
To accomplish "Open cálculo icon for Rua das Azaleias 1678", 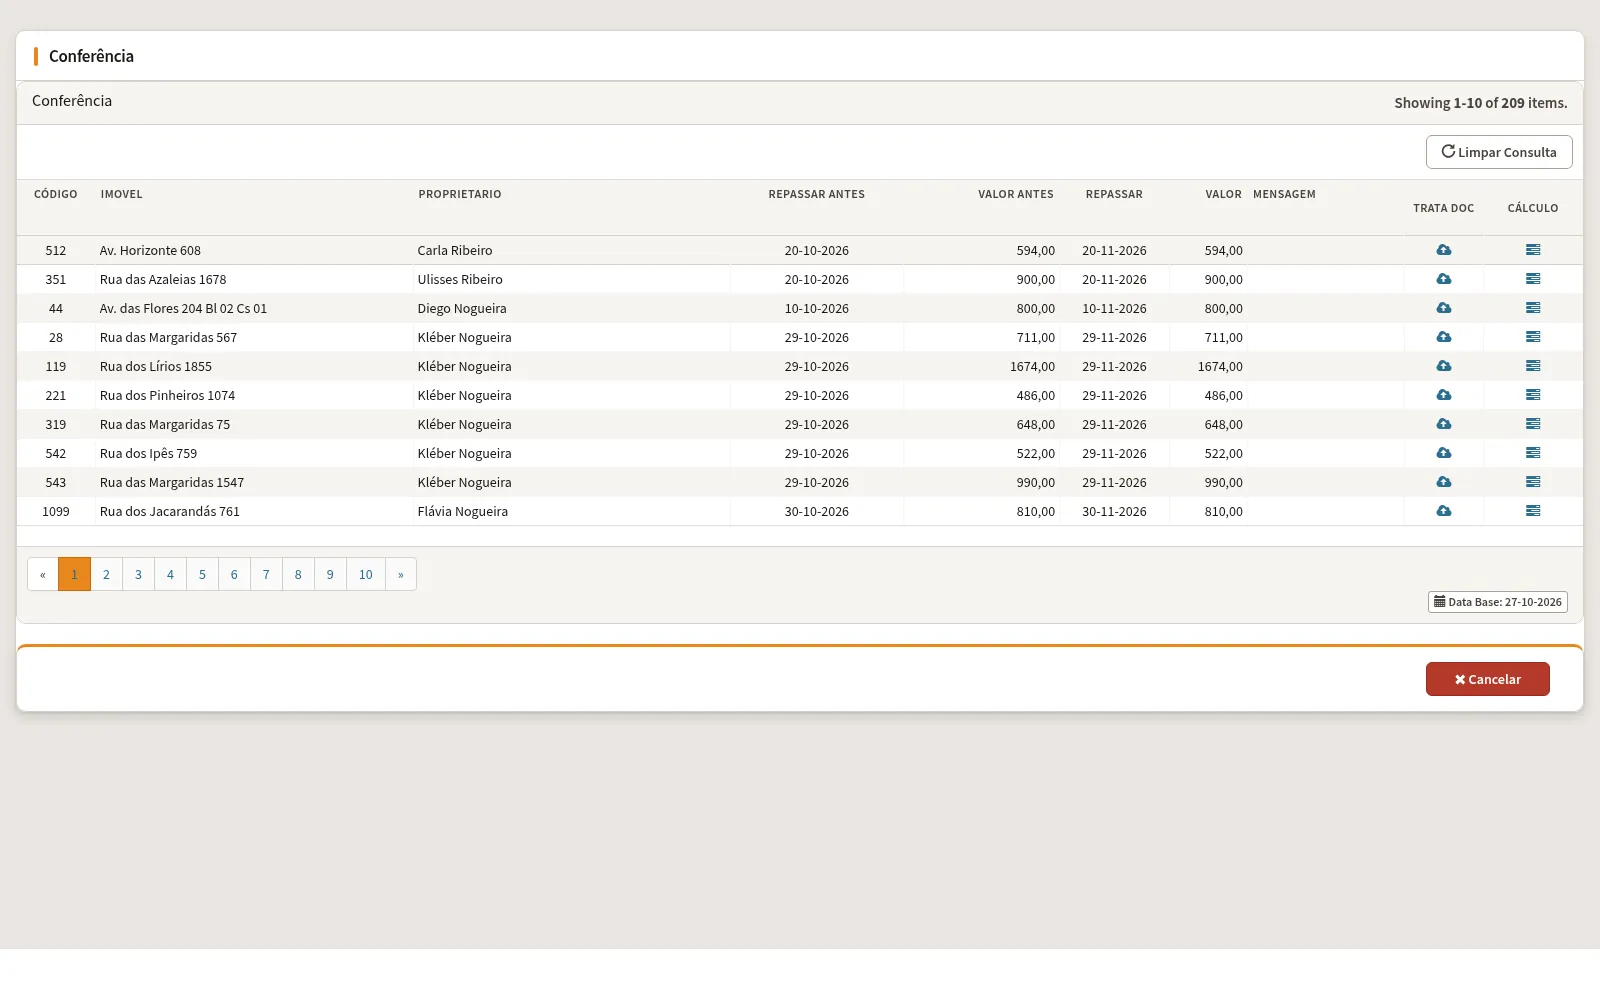I will tap(1533, 279).
